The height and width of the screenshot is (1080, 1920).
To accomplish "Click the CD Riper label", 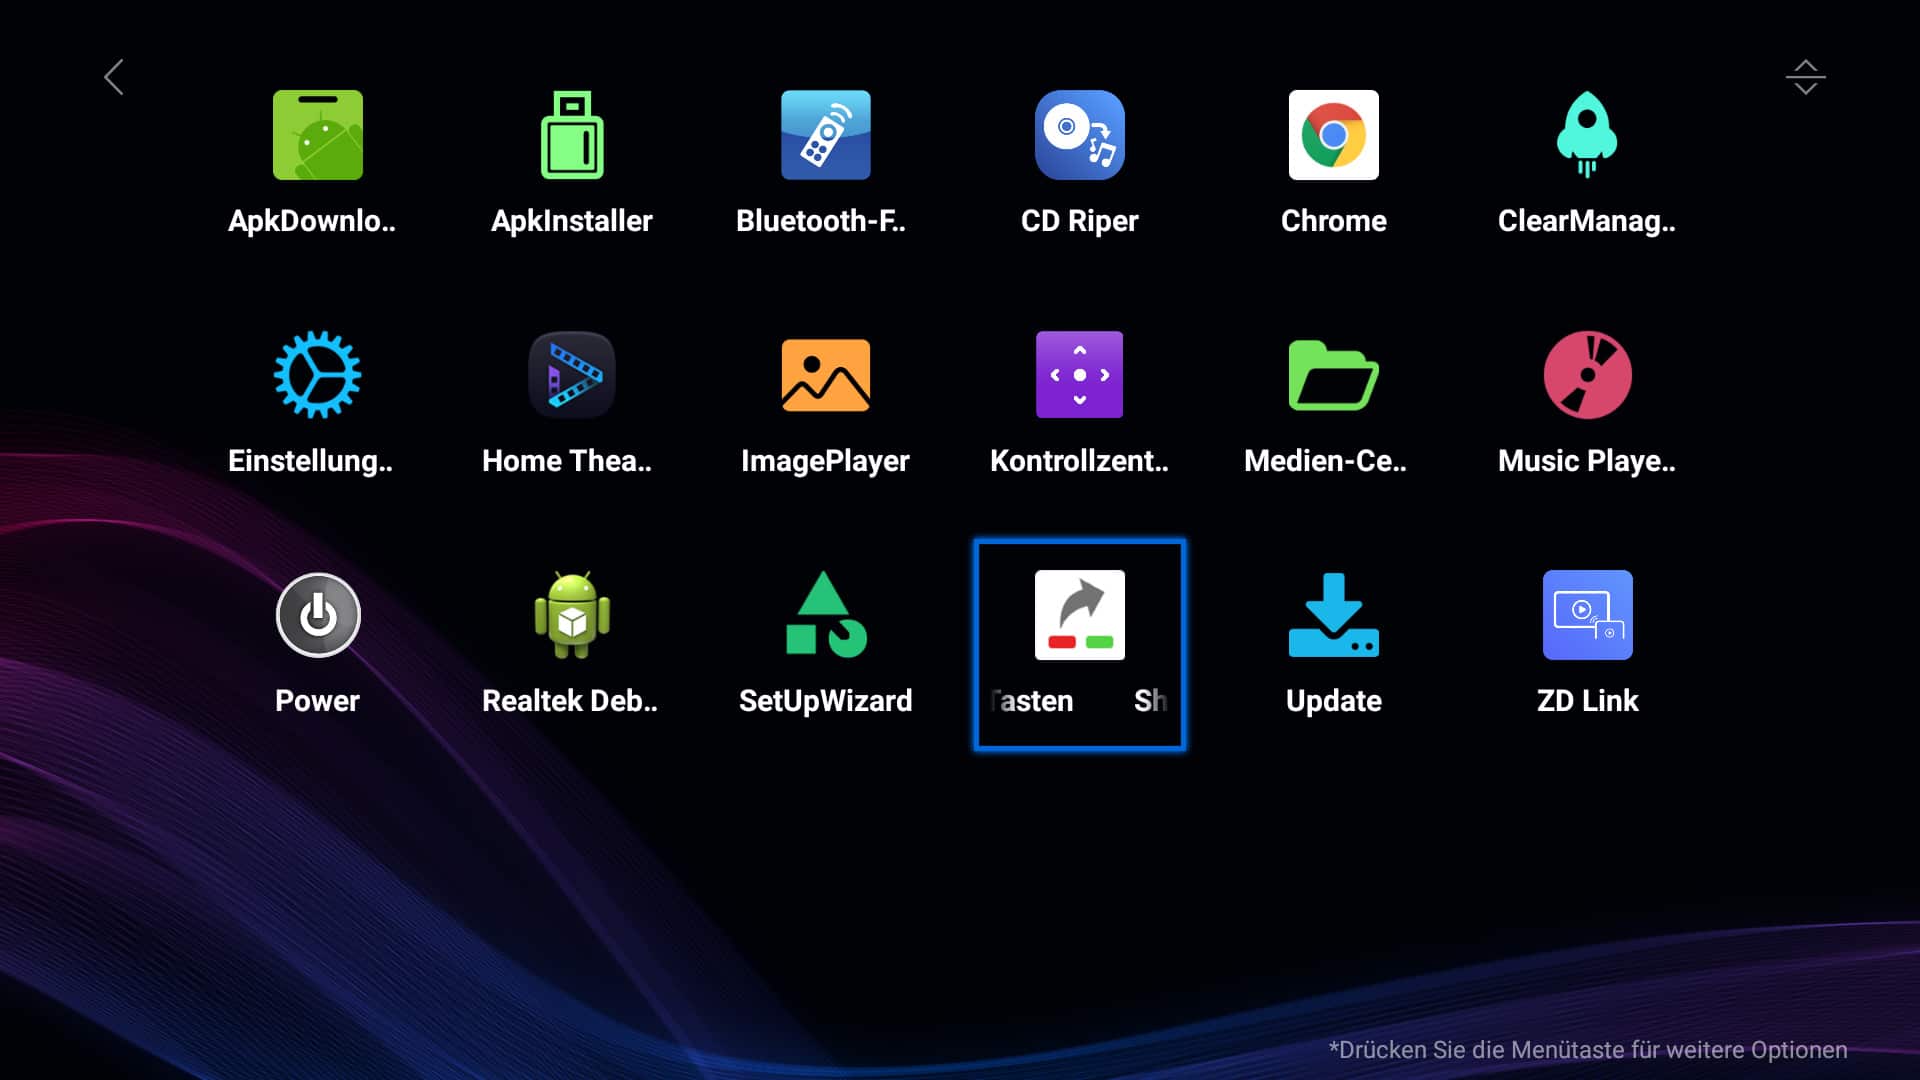I will coord(1079,221).
